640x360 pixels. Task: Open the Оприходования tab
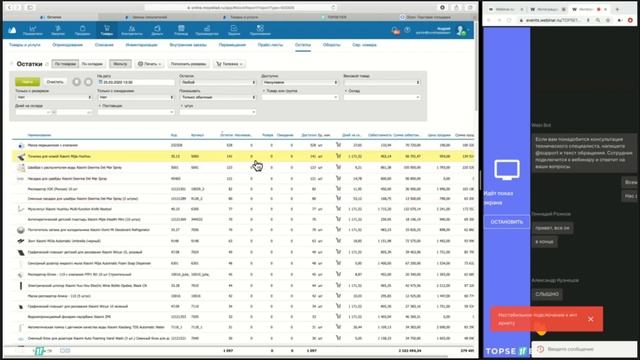pos(67,45)
